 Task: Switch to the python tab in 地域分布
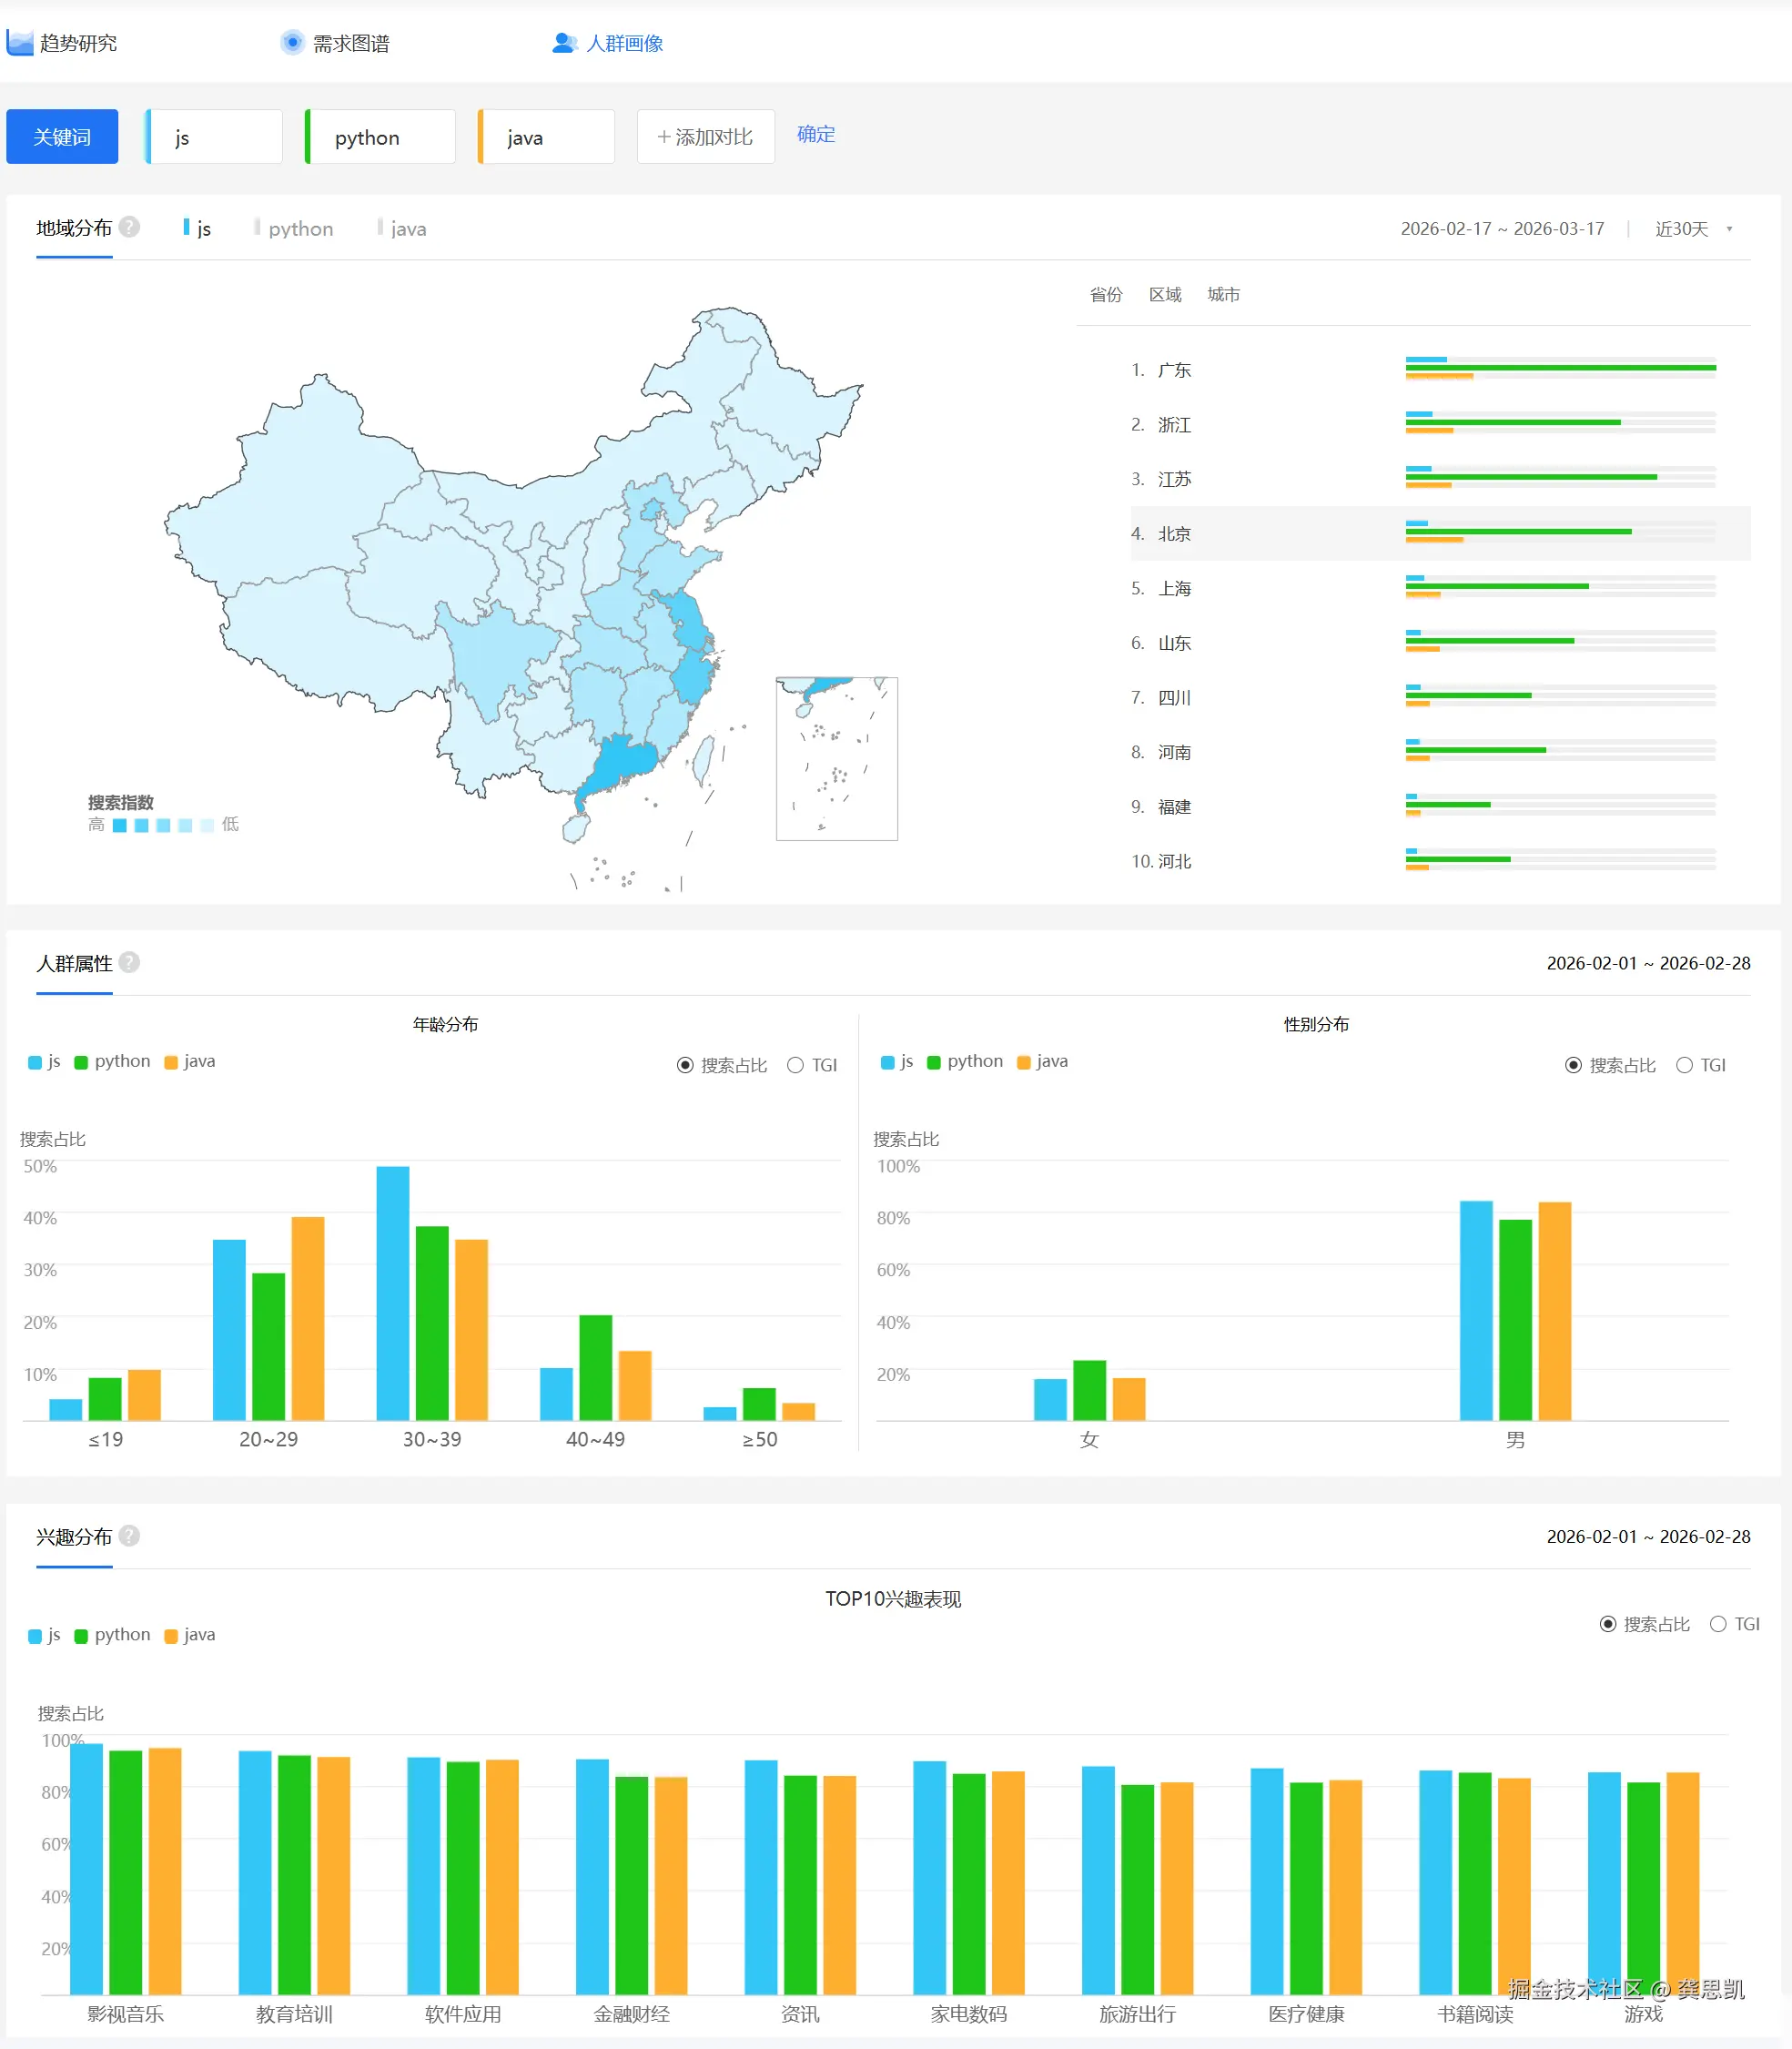pyautogui.click(x=299, y=228)
